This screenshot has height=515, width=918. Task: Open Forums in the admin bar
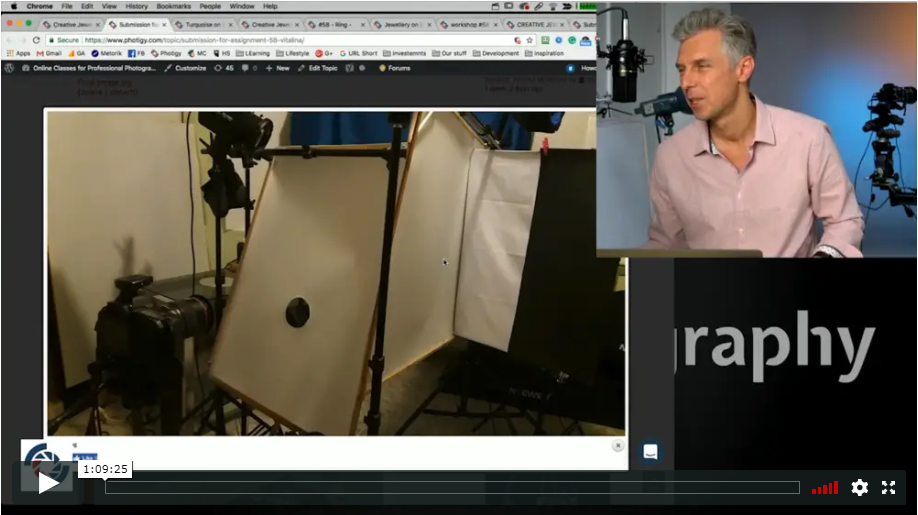pyautogui.click(x=395, y=68)
